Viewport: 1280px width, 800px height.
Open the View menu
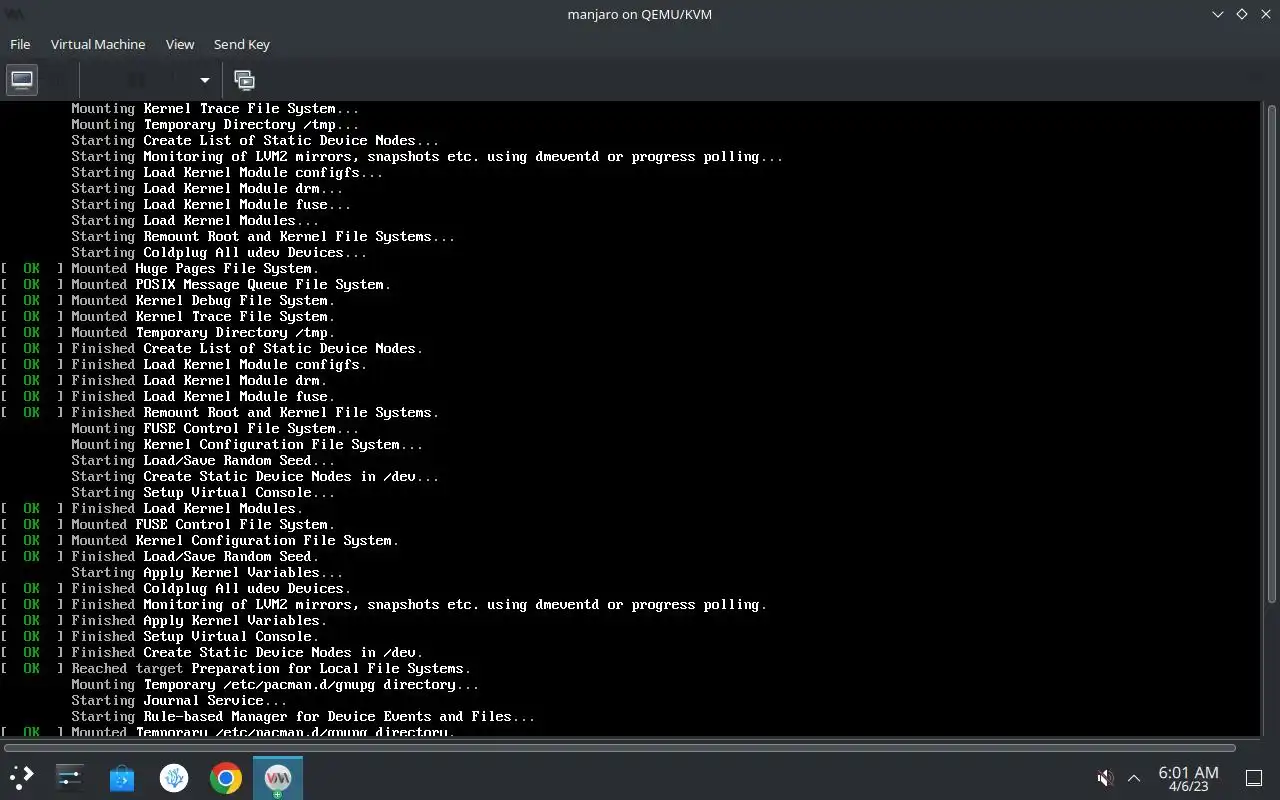click(180, 44)
